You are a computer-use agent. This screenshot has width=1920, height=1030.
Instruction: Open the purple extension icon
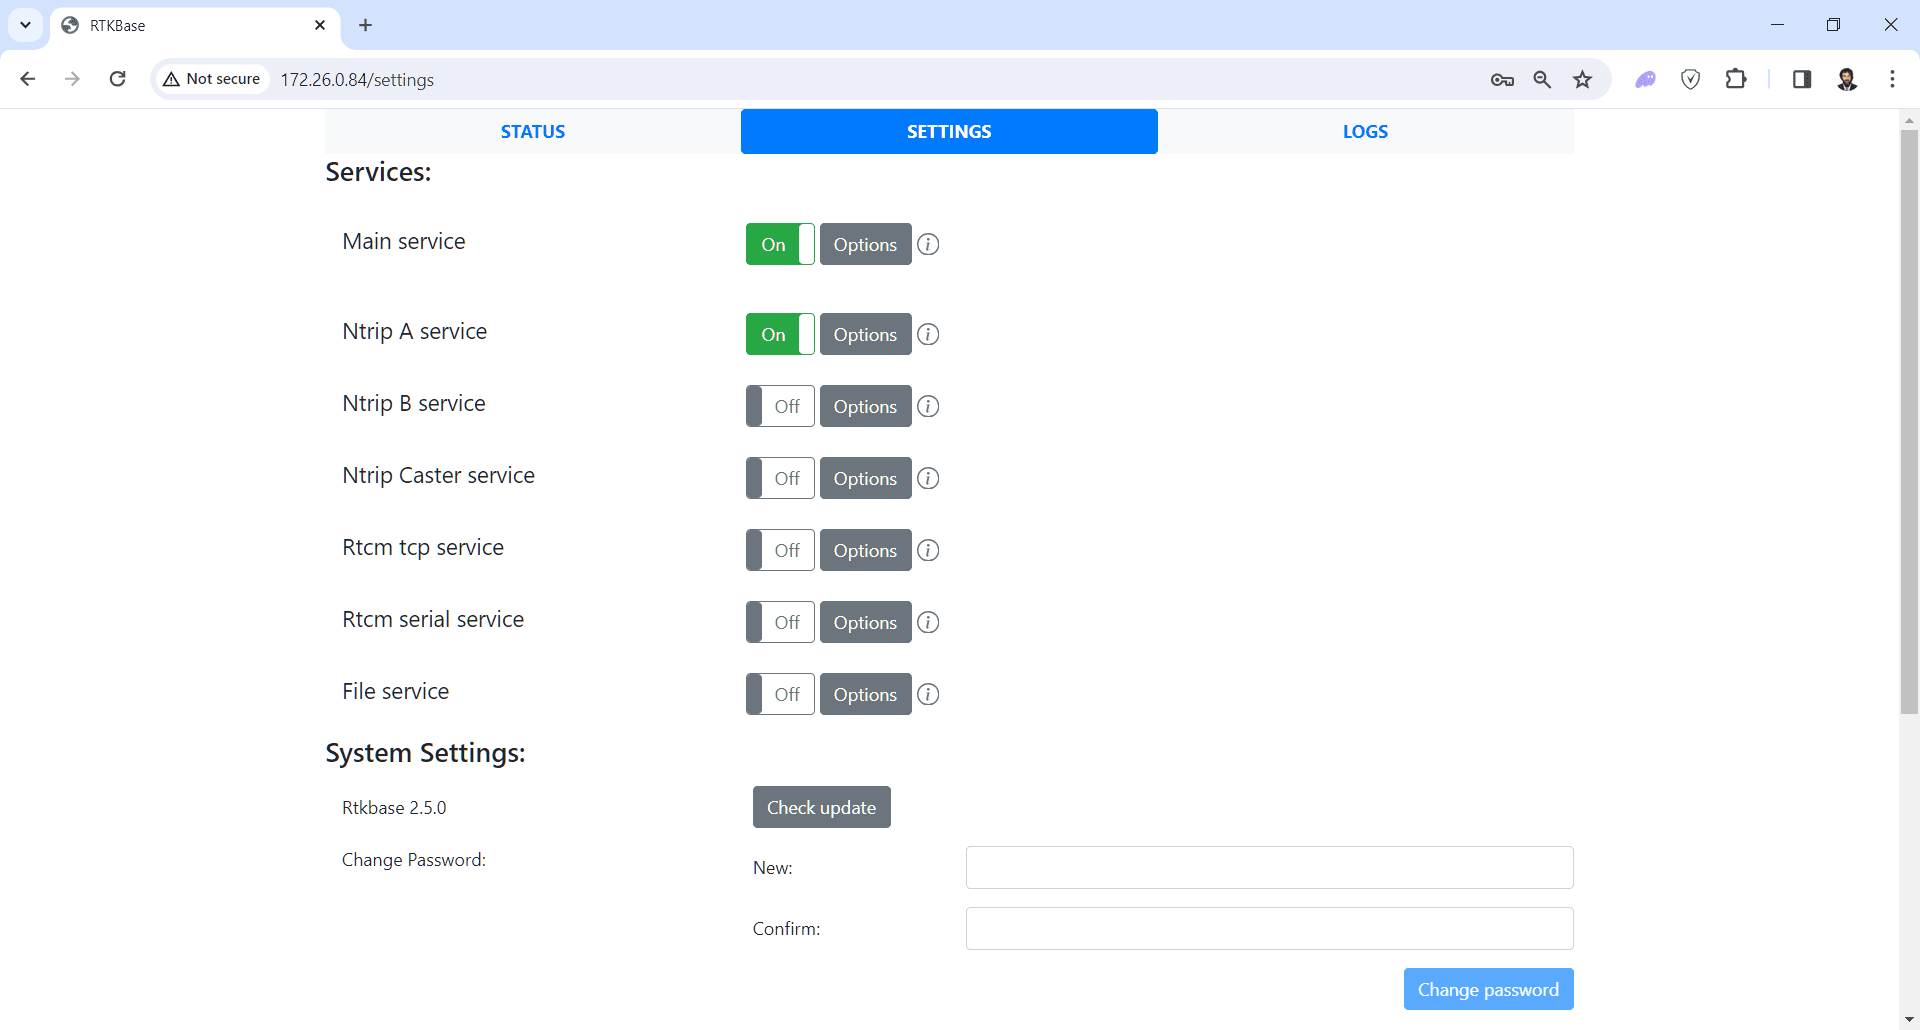pos(1645,80)
